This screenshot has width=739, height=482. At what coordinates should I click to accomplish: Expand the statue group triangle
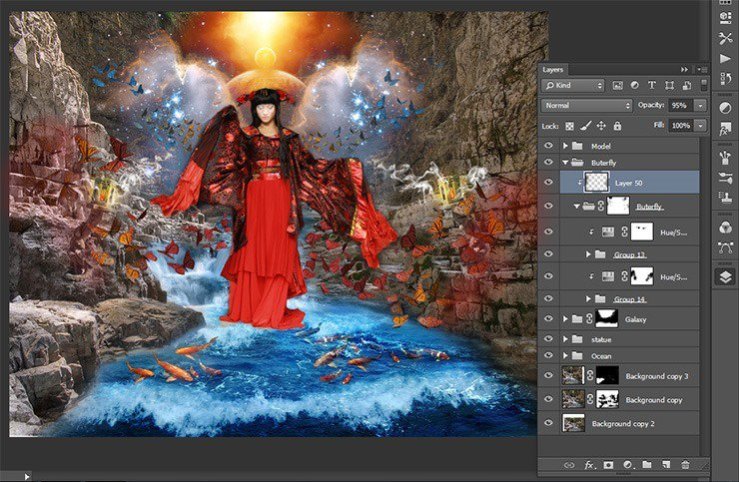pyautogui.click(x=565, y=339)
